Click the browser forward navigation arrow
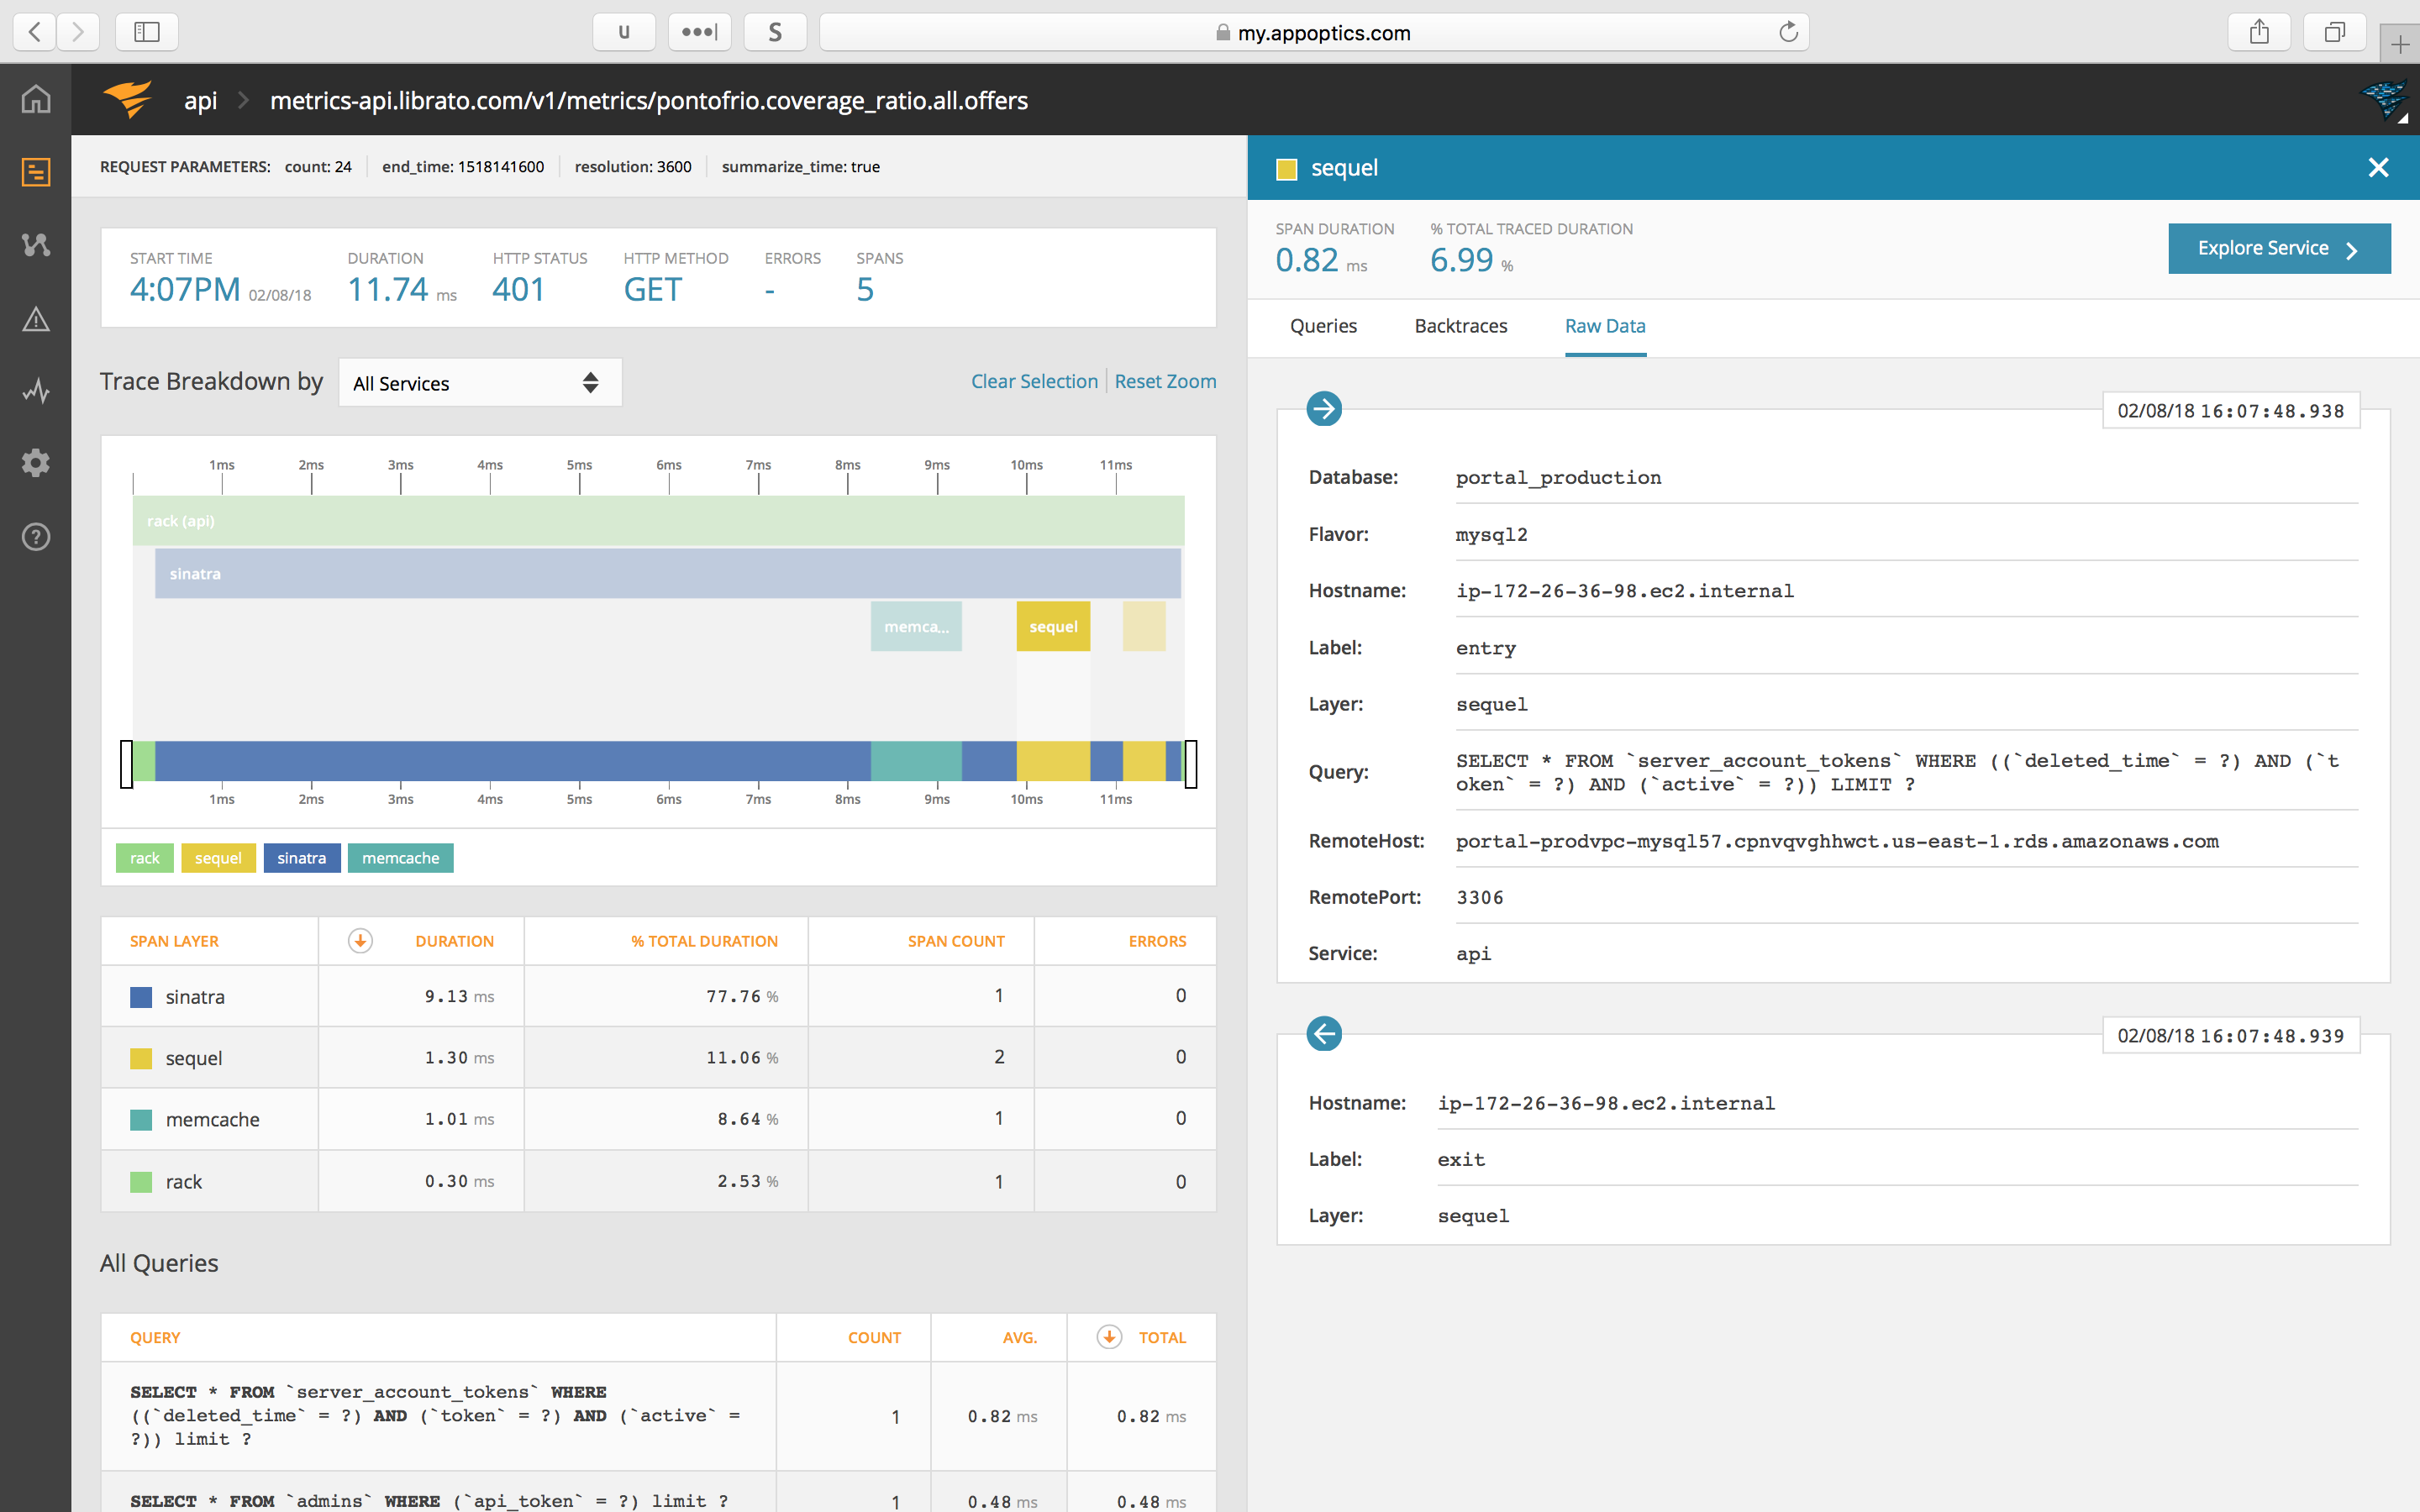2420x1512 pixels. (x=78, y=31)
